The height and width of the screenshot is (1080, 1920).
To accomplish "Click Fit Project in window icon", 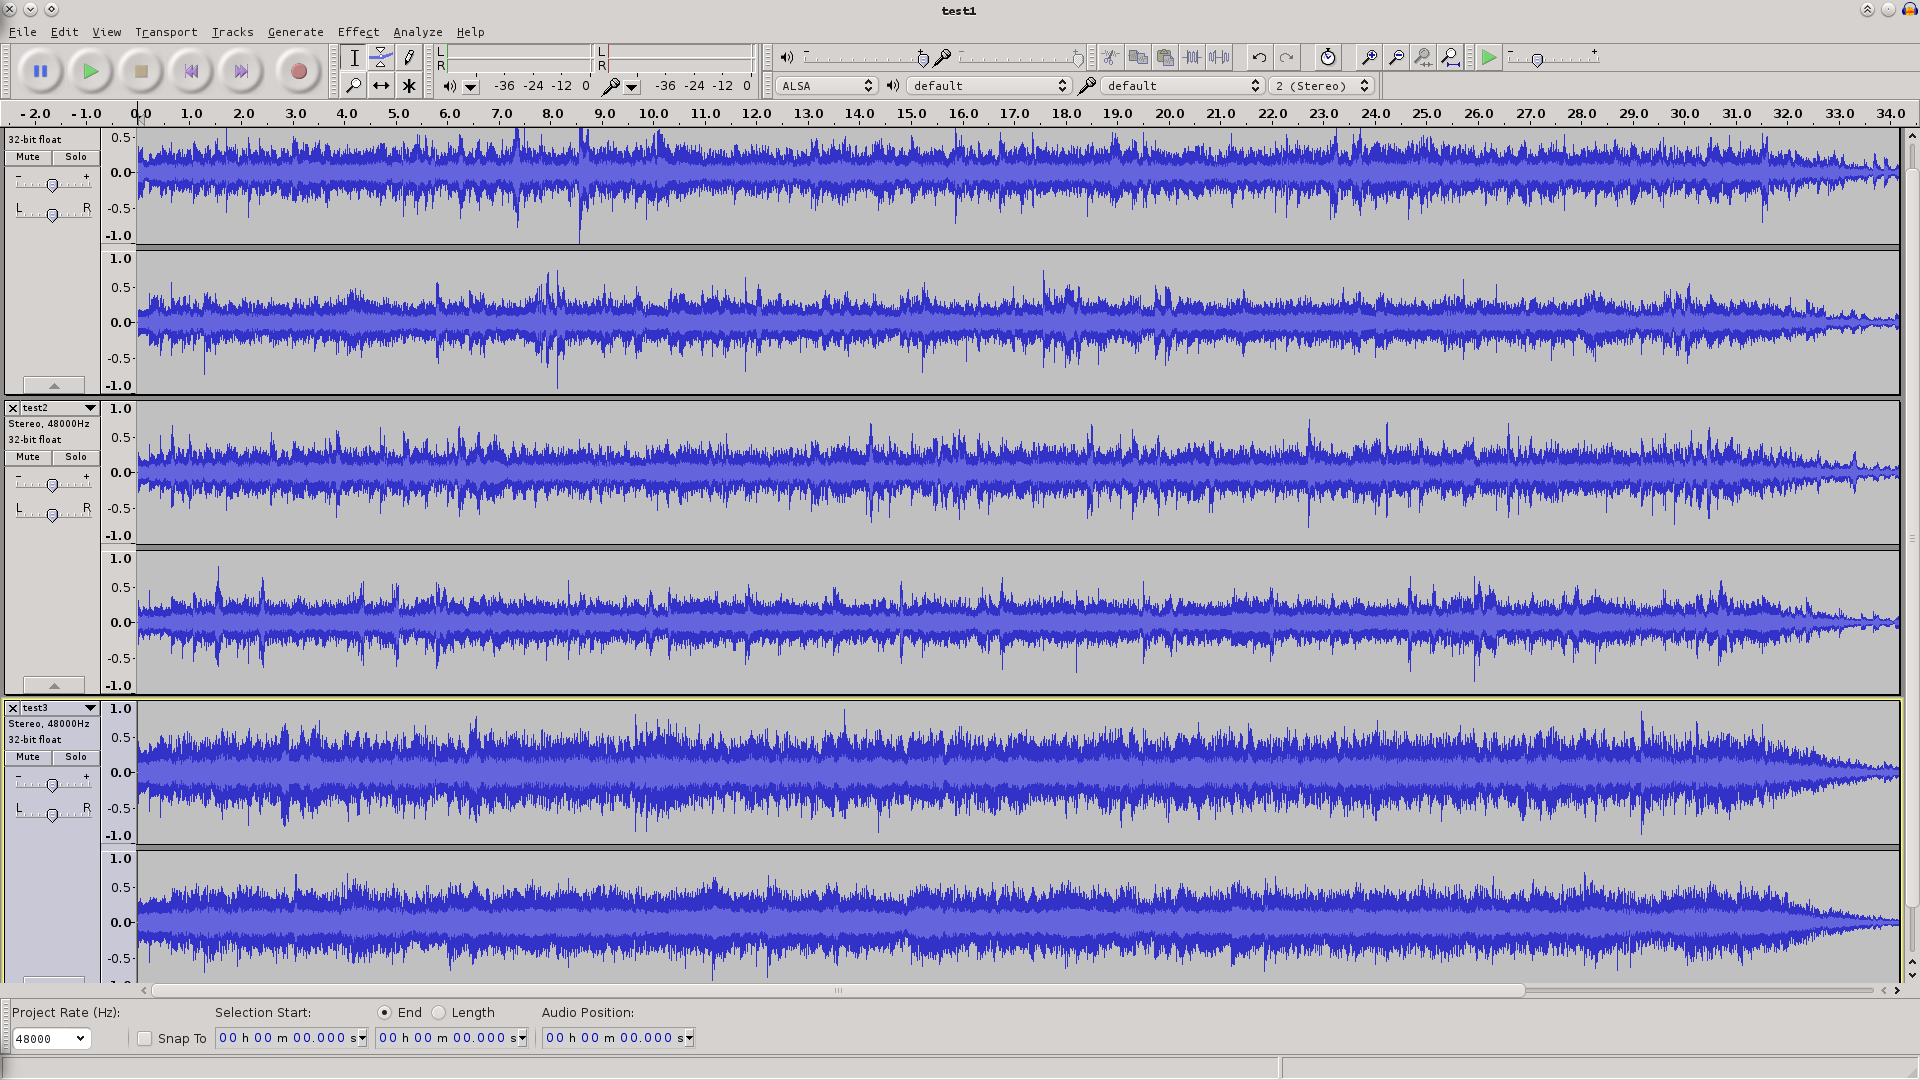I will (1450, 57).
